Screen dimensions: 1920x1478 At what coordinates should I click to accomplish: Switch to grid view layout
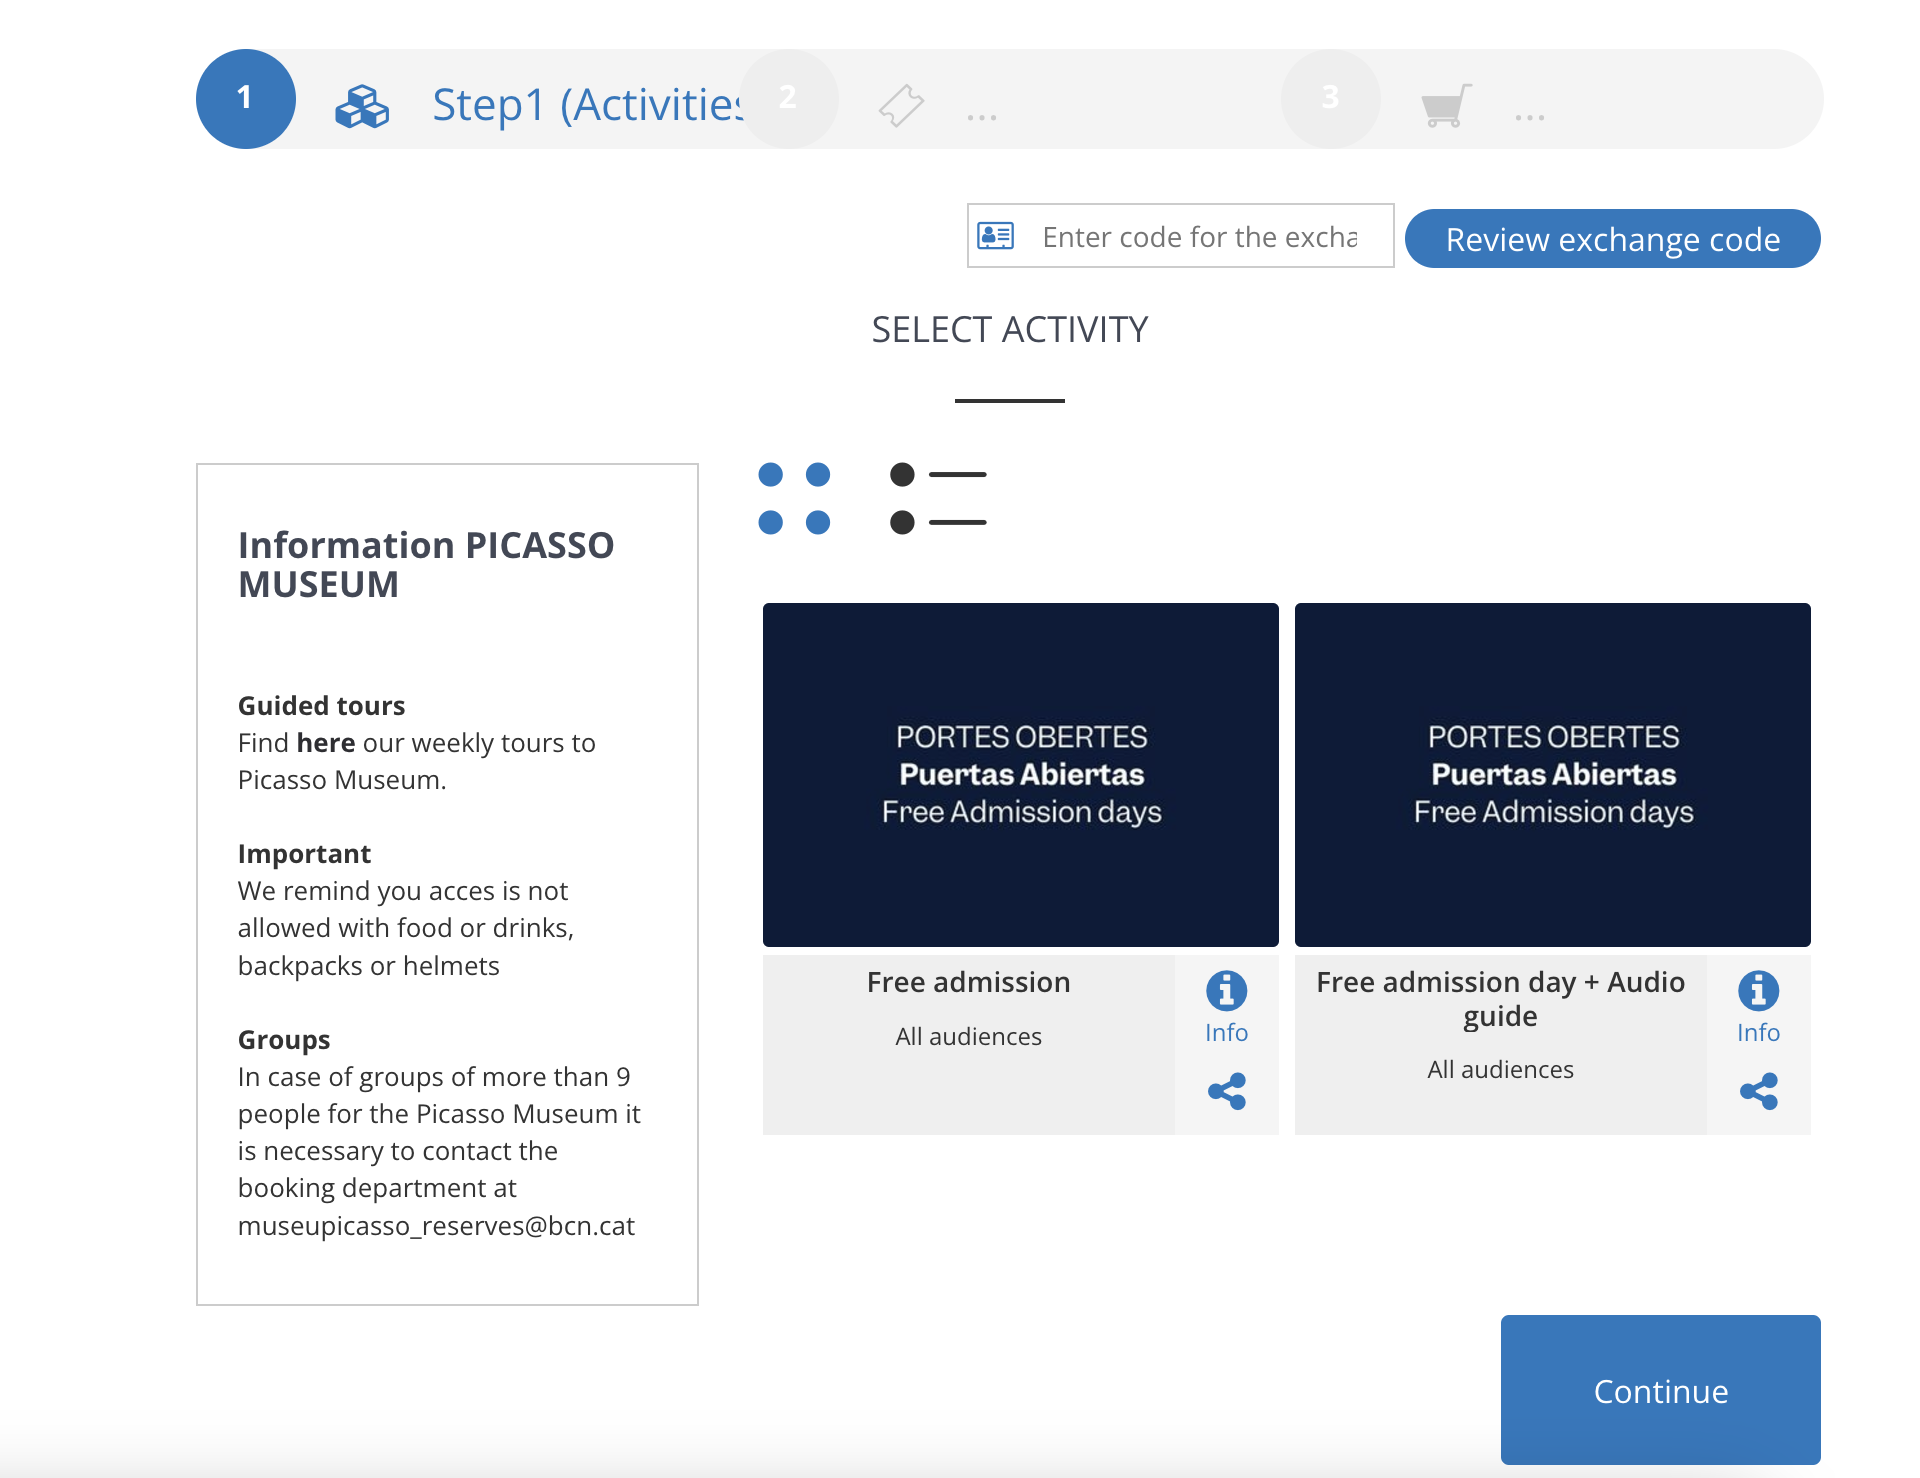pos(794,498)
